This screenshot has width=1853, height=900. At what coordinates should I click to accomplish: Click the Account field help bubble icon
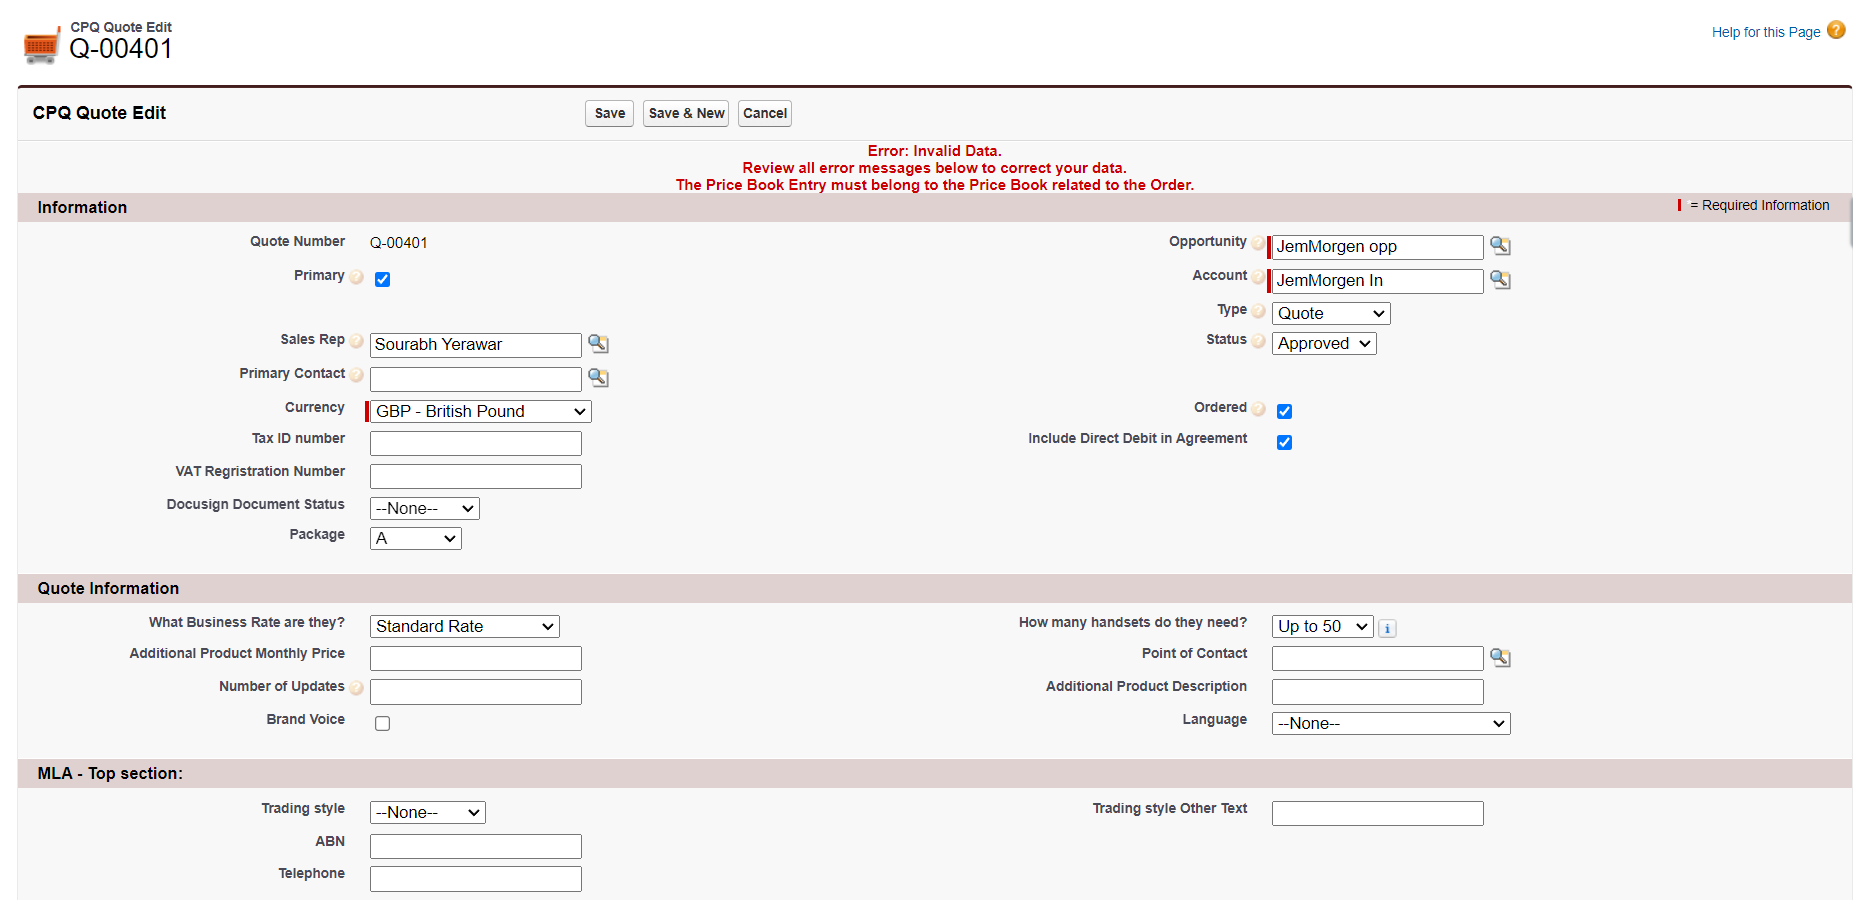pyautogui.click(x=1259, y=277)
